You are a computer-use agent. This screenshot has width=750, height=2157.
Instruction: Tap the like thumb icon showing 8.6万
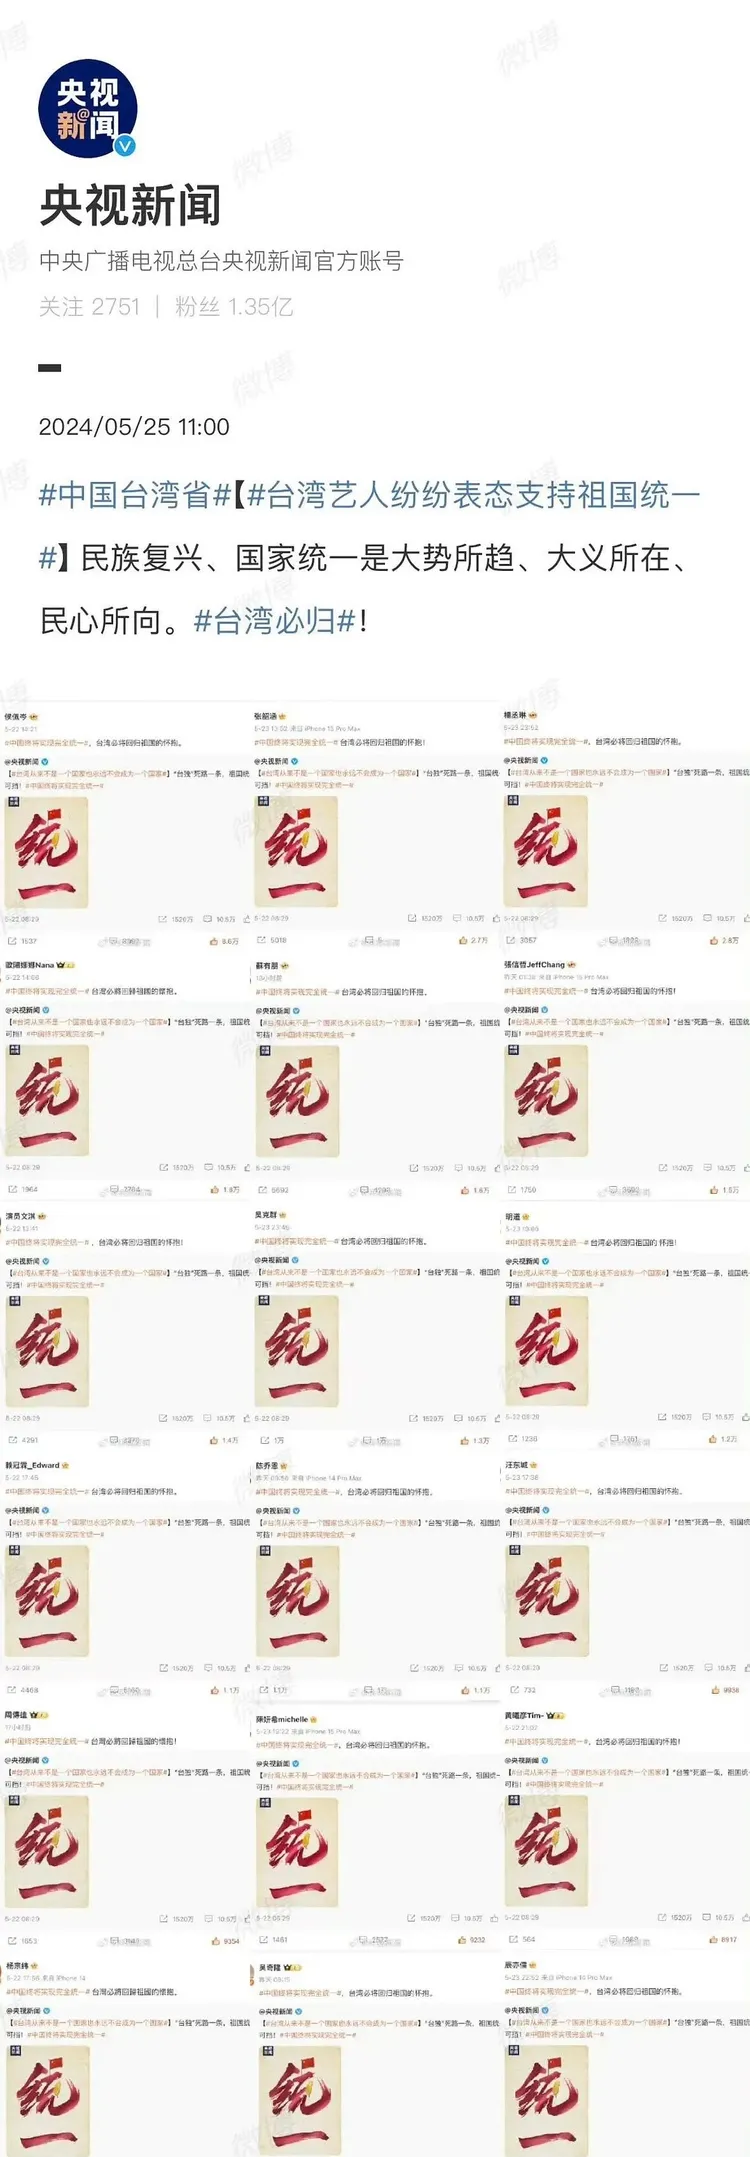(214, 941)
